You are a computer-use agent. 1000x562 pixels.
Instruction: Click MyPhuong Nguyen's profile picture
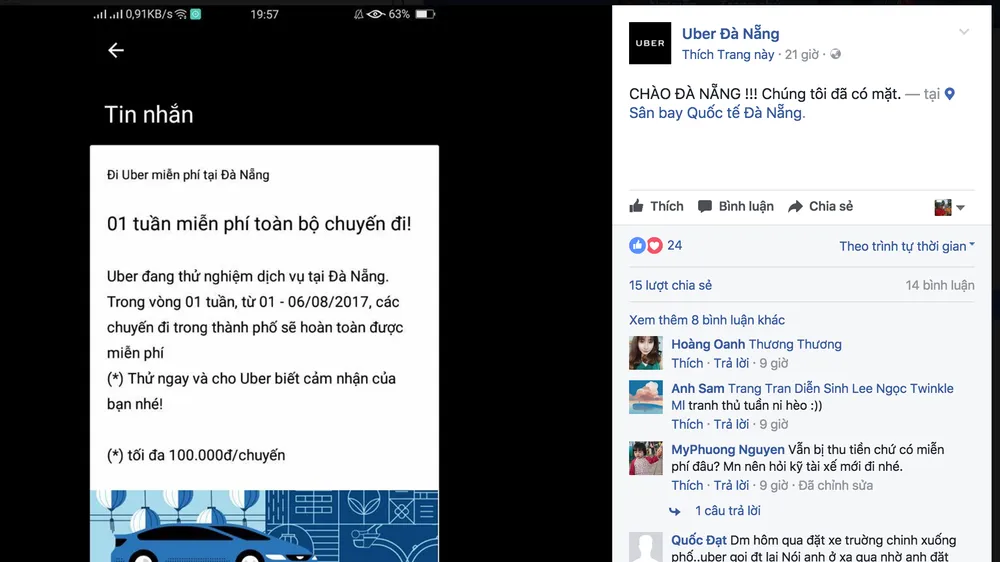(x=645, y=458)
